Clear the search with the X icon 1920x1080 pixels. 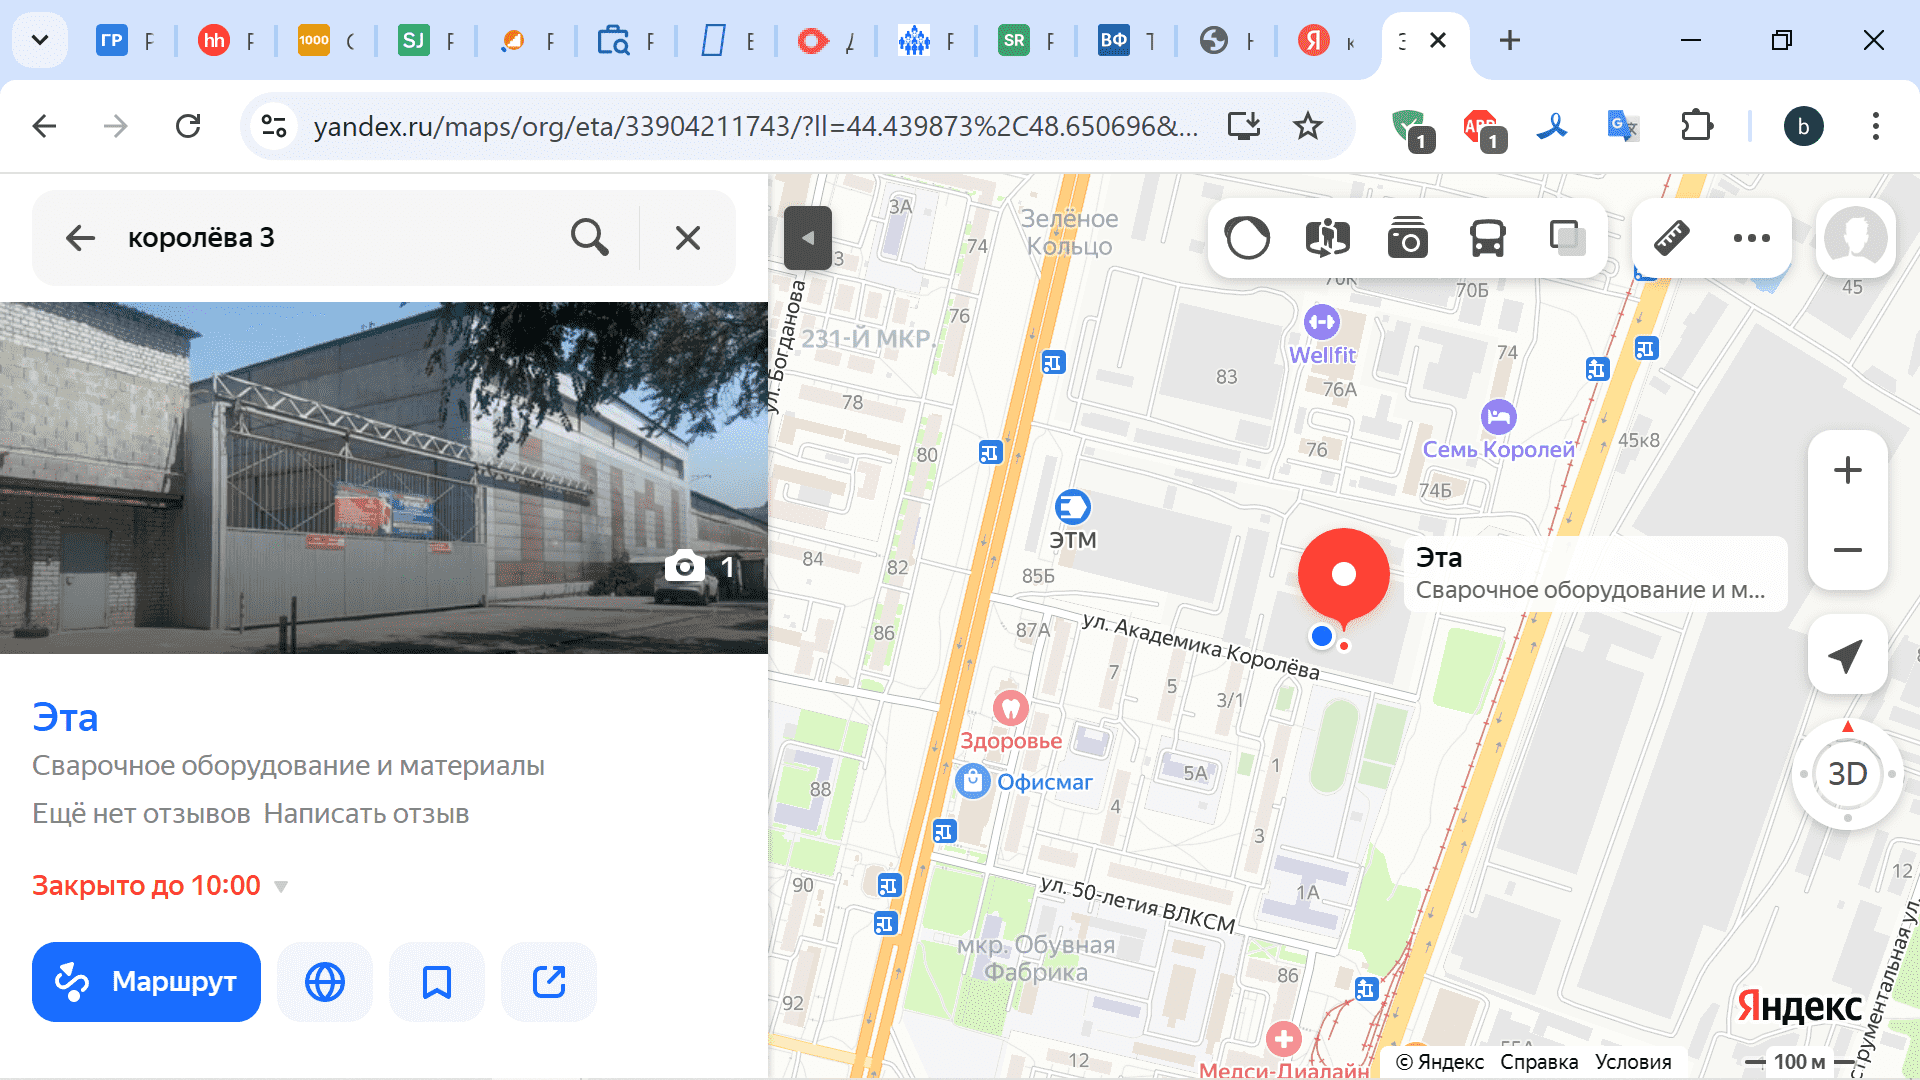pos(688,238)
